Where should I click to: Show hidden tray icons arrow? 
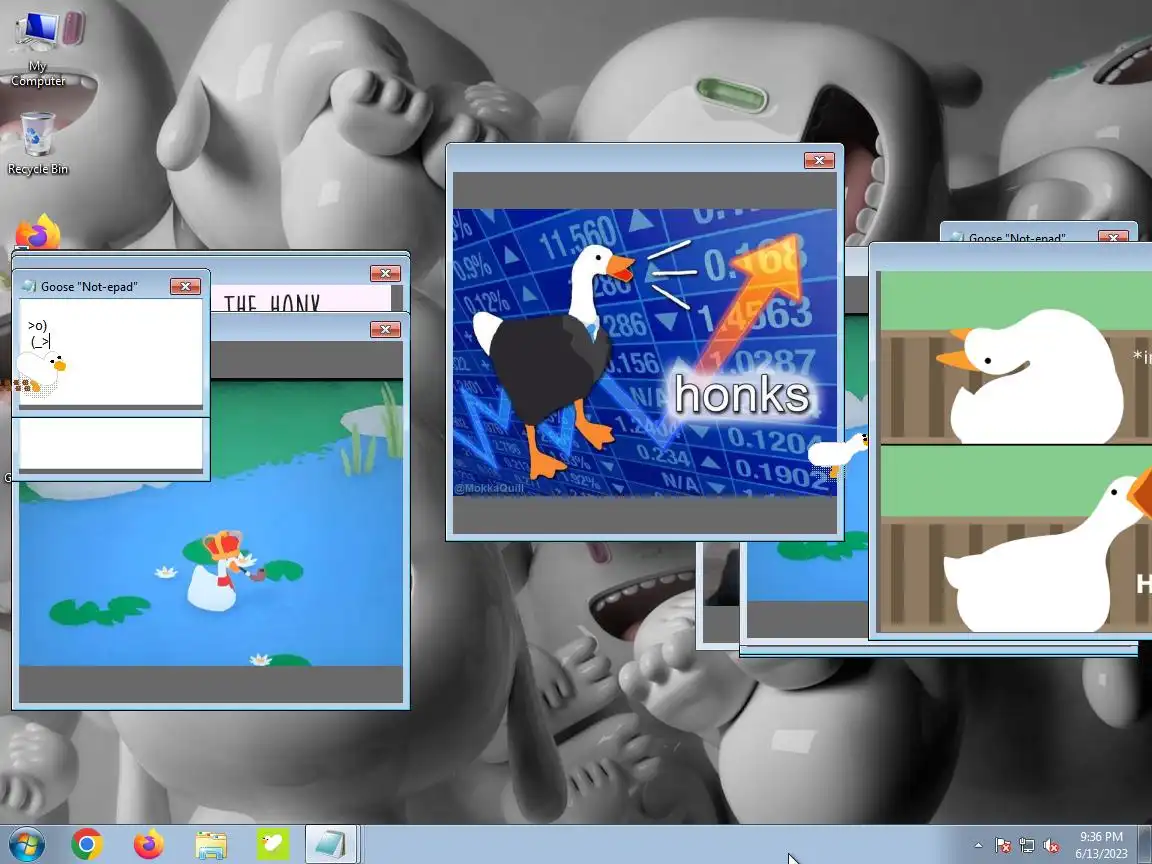tap(979, 846)
